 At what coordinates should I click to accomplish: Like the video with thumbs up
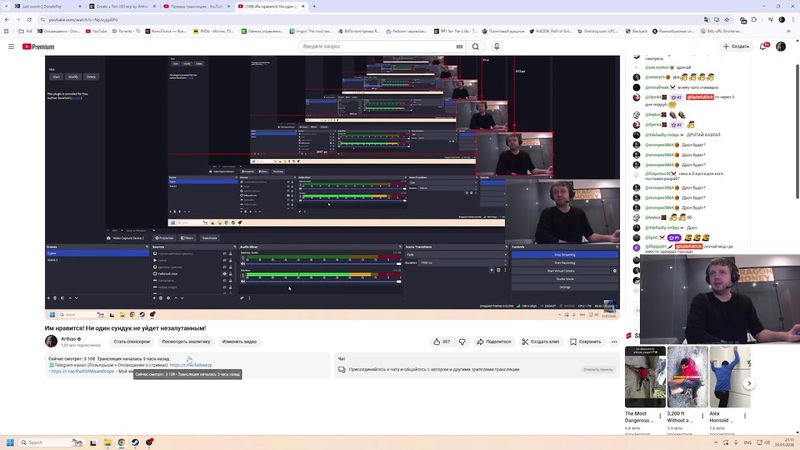point(441,341)
